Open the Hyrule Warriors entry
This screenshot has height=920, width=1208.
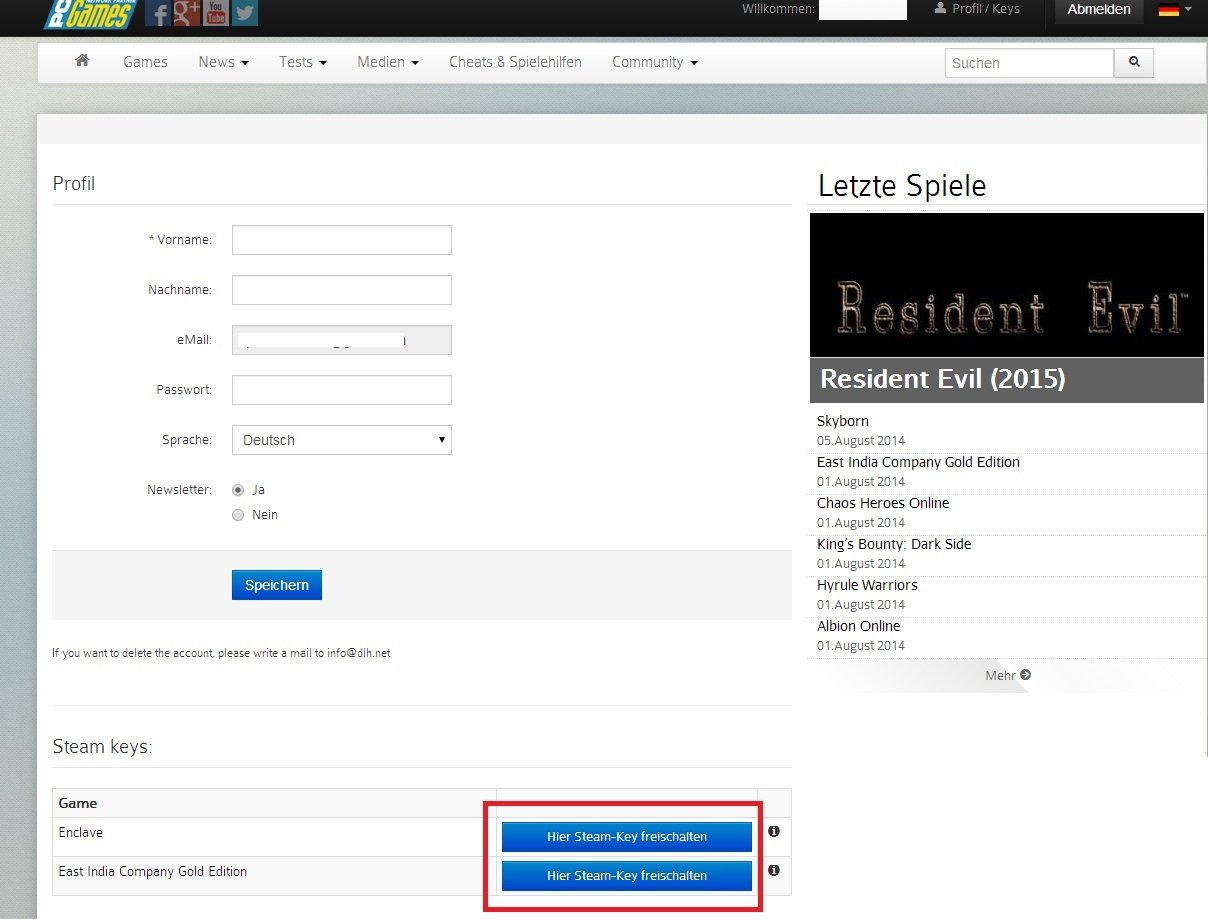[867, 585]
